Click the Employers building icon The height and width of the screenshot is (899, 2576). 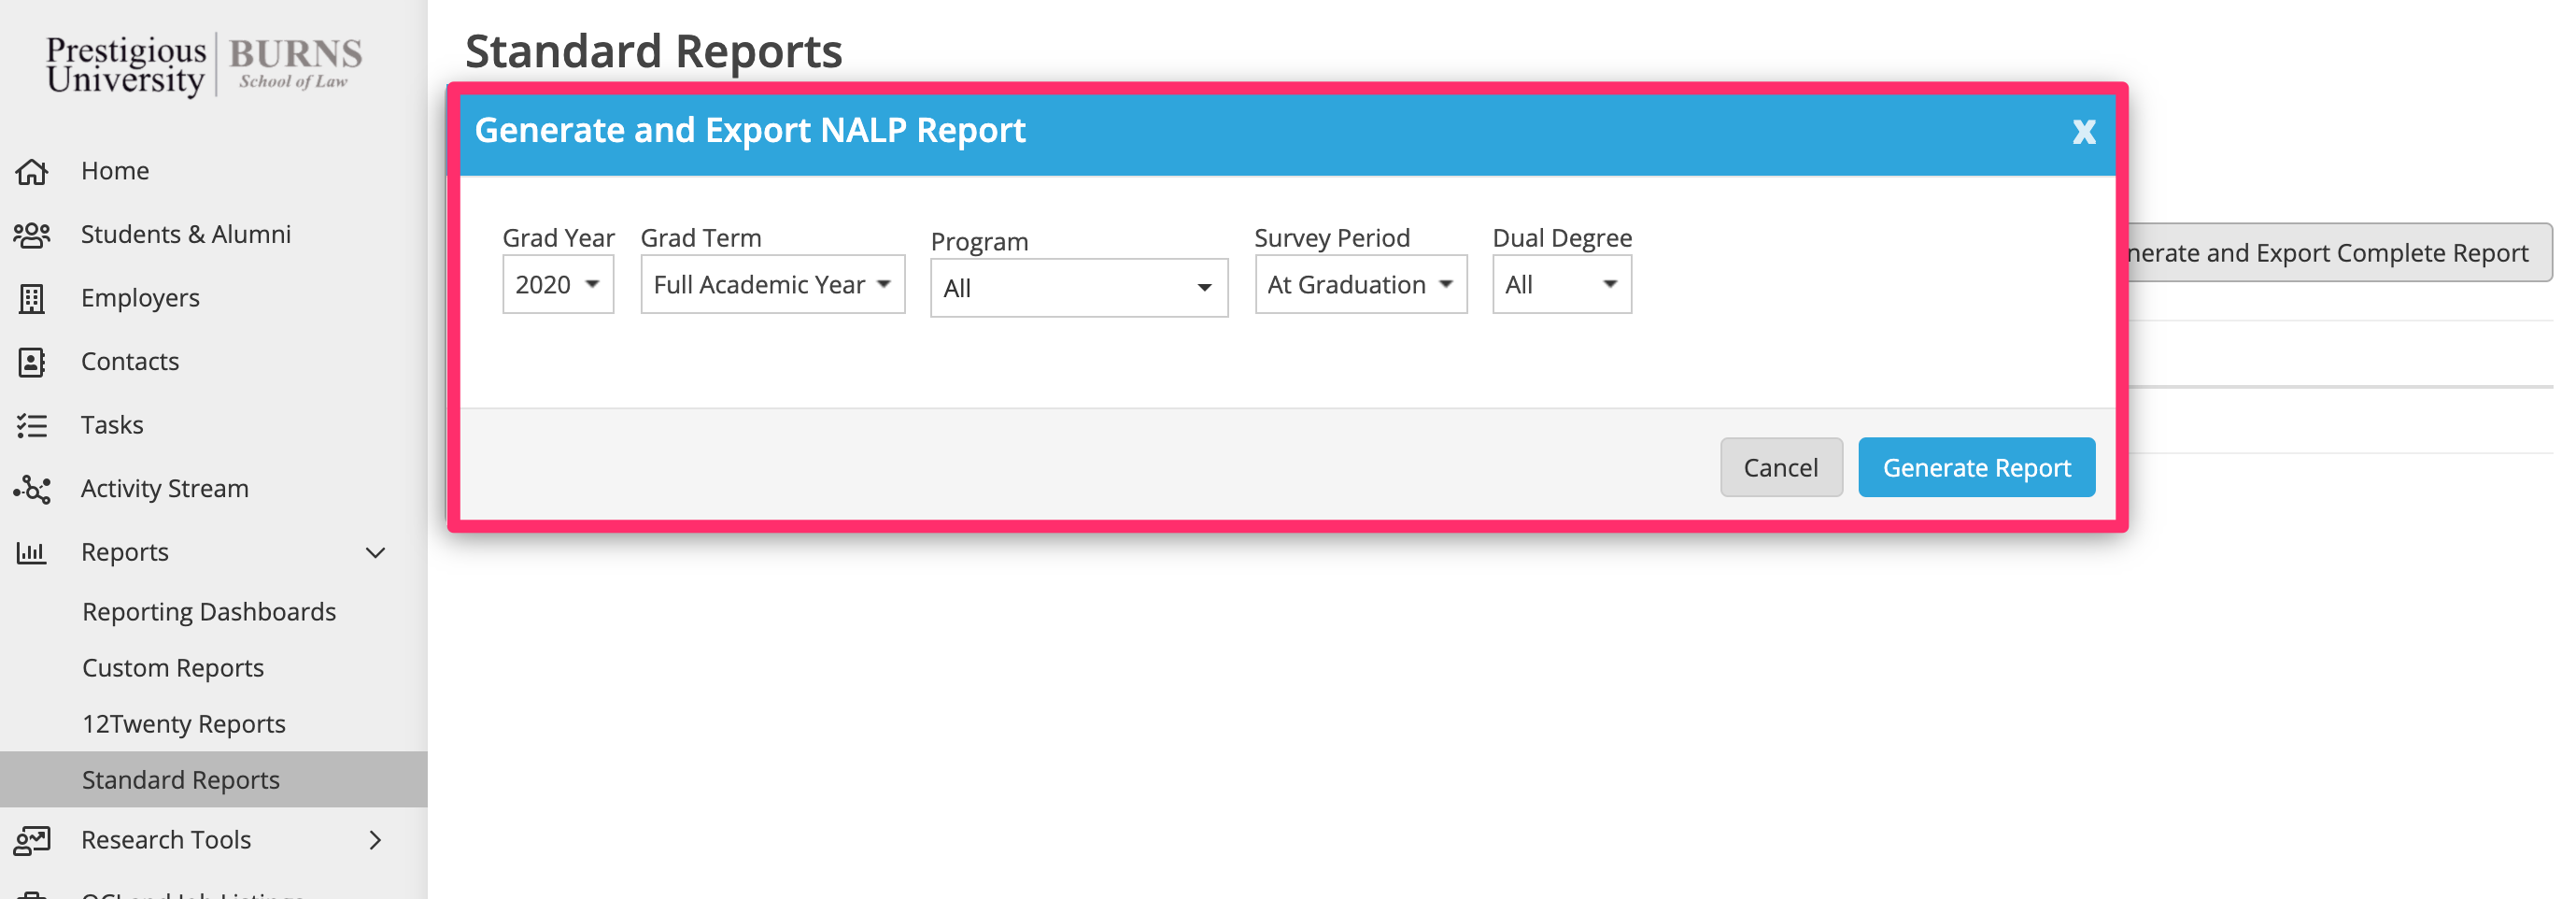pos(32,299)
